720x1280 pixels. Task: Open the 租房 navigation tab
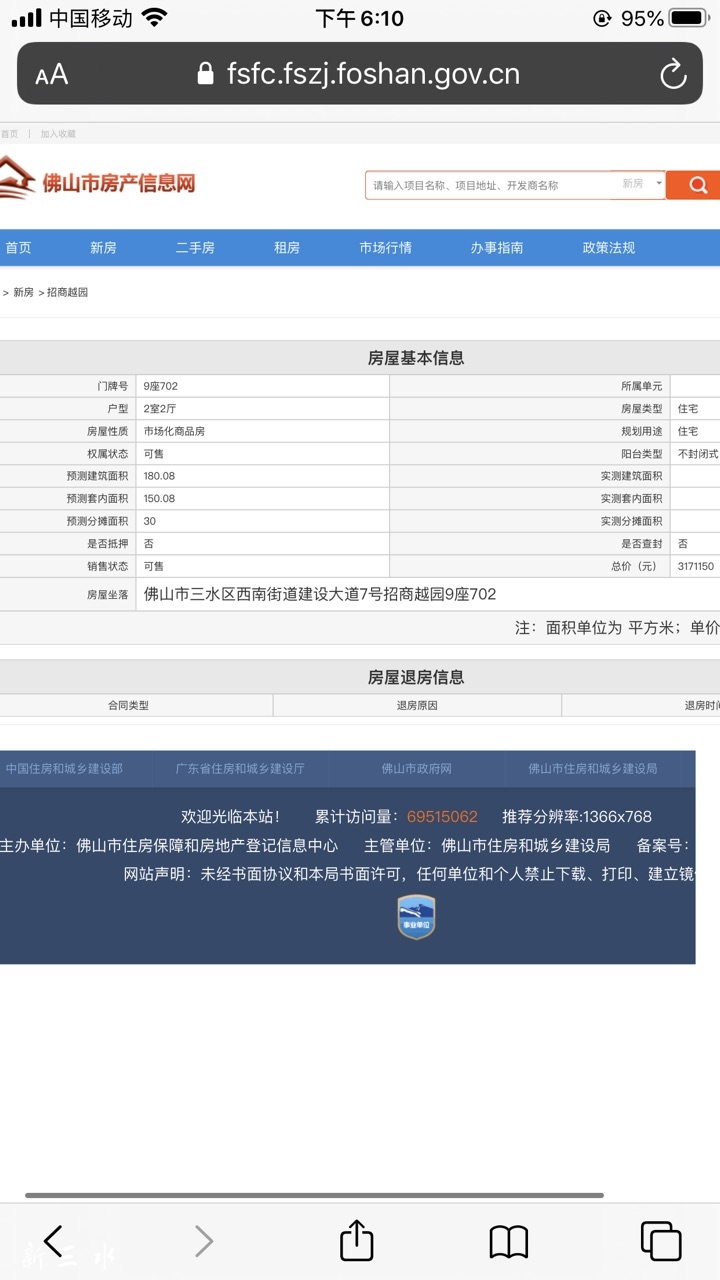[287, 248]
